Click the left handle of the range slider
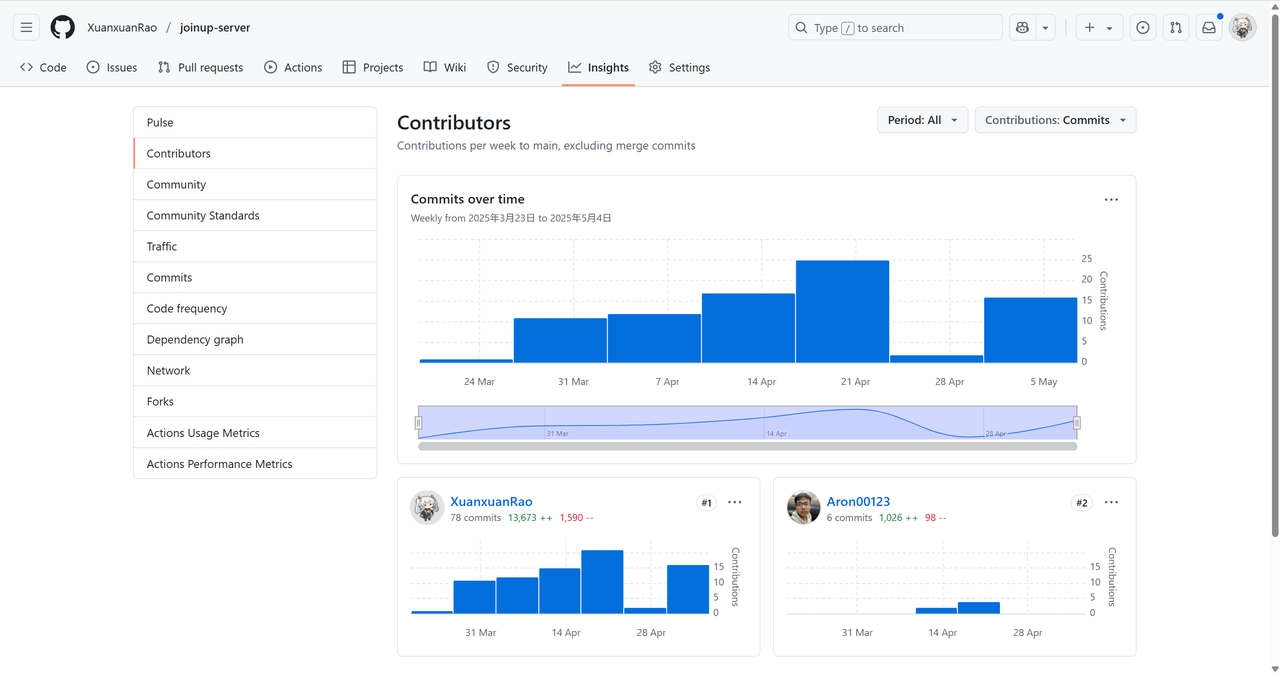 click(x=418, y=422)
